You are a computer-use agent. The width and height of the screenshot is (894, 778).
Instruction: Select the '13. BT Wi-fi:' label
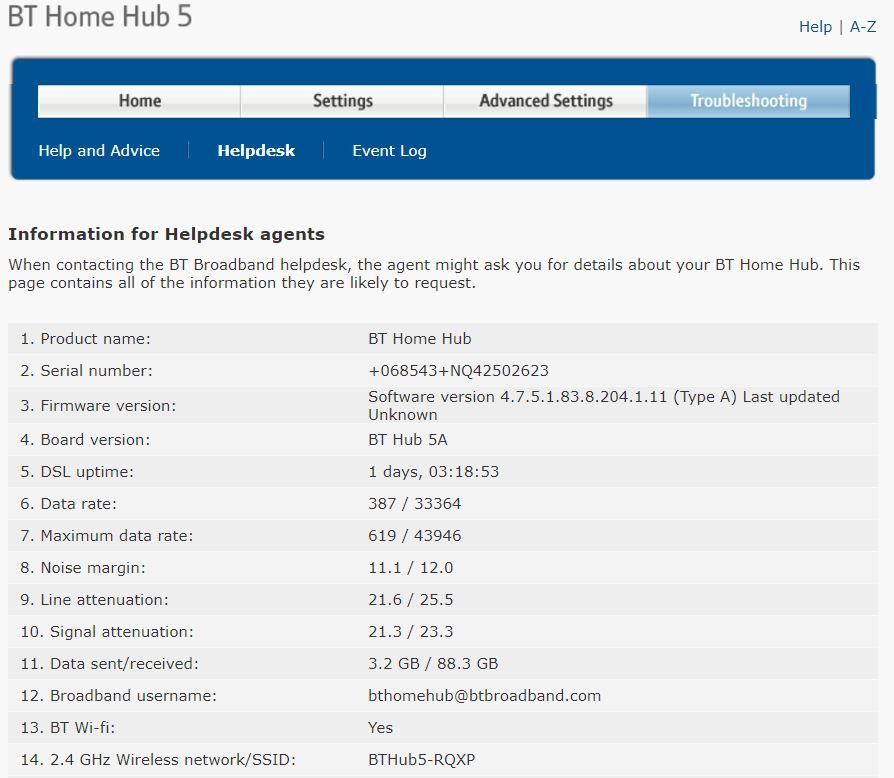68,727
